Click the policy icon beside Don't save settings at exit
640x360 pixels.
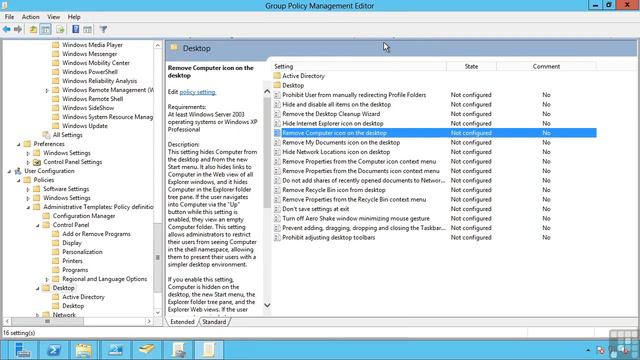pyautogui.click(x=277, y=209)
